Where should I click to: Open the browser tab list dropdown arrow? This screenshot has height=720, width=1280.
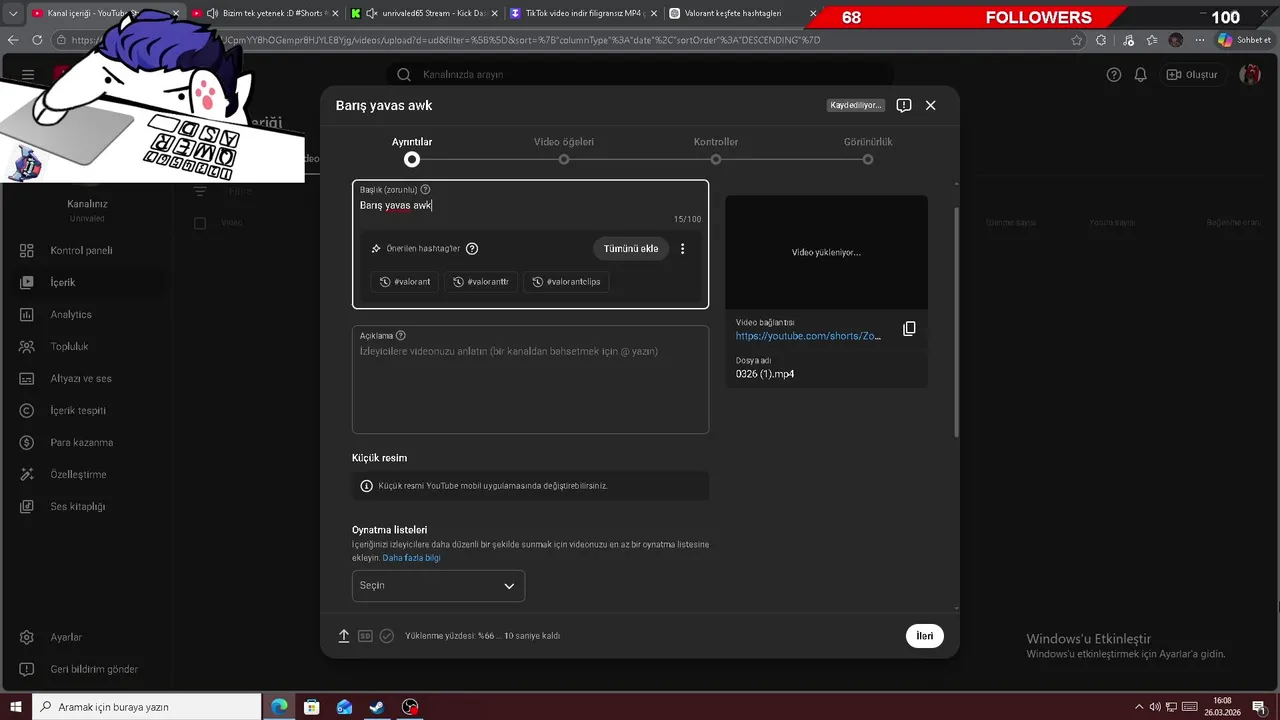13,14
